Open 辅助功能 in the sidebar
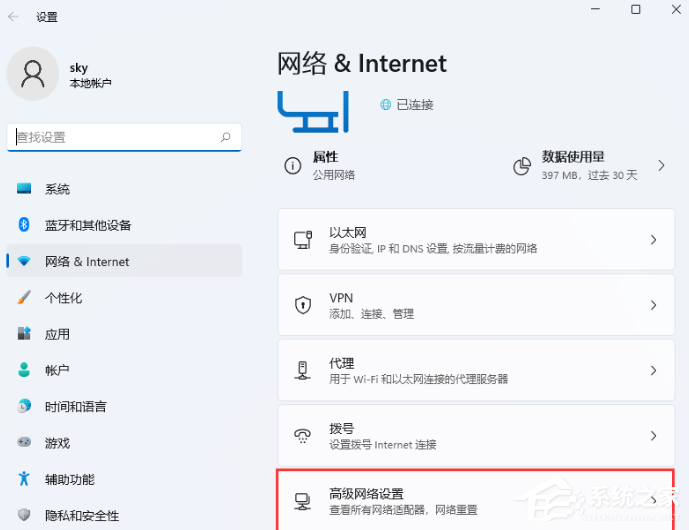The width and height of the screenshot is (689, 530). (x=69, y=480)
